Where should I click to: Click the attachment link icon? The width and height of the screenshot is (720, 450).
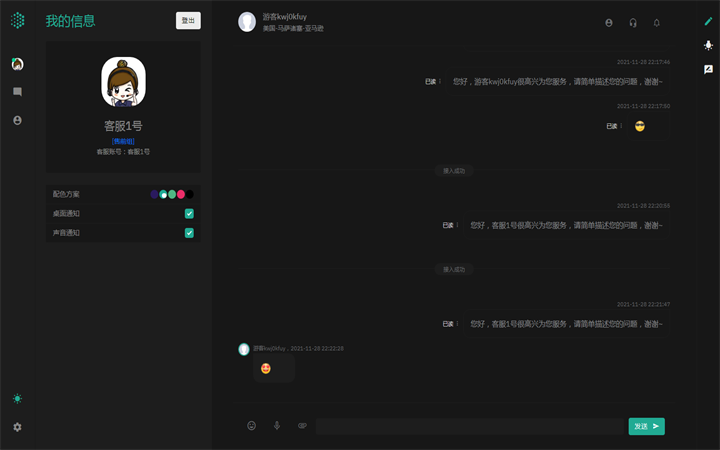coord(302,426)
